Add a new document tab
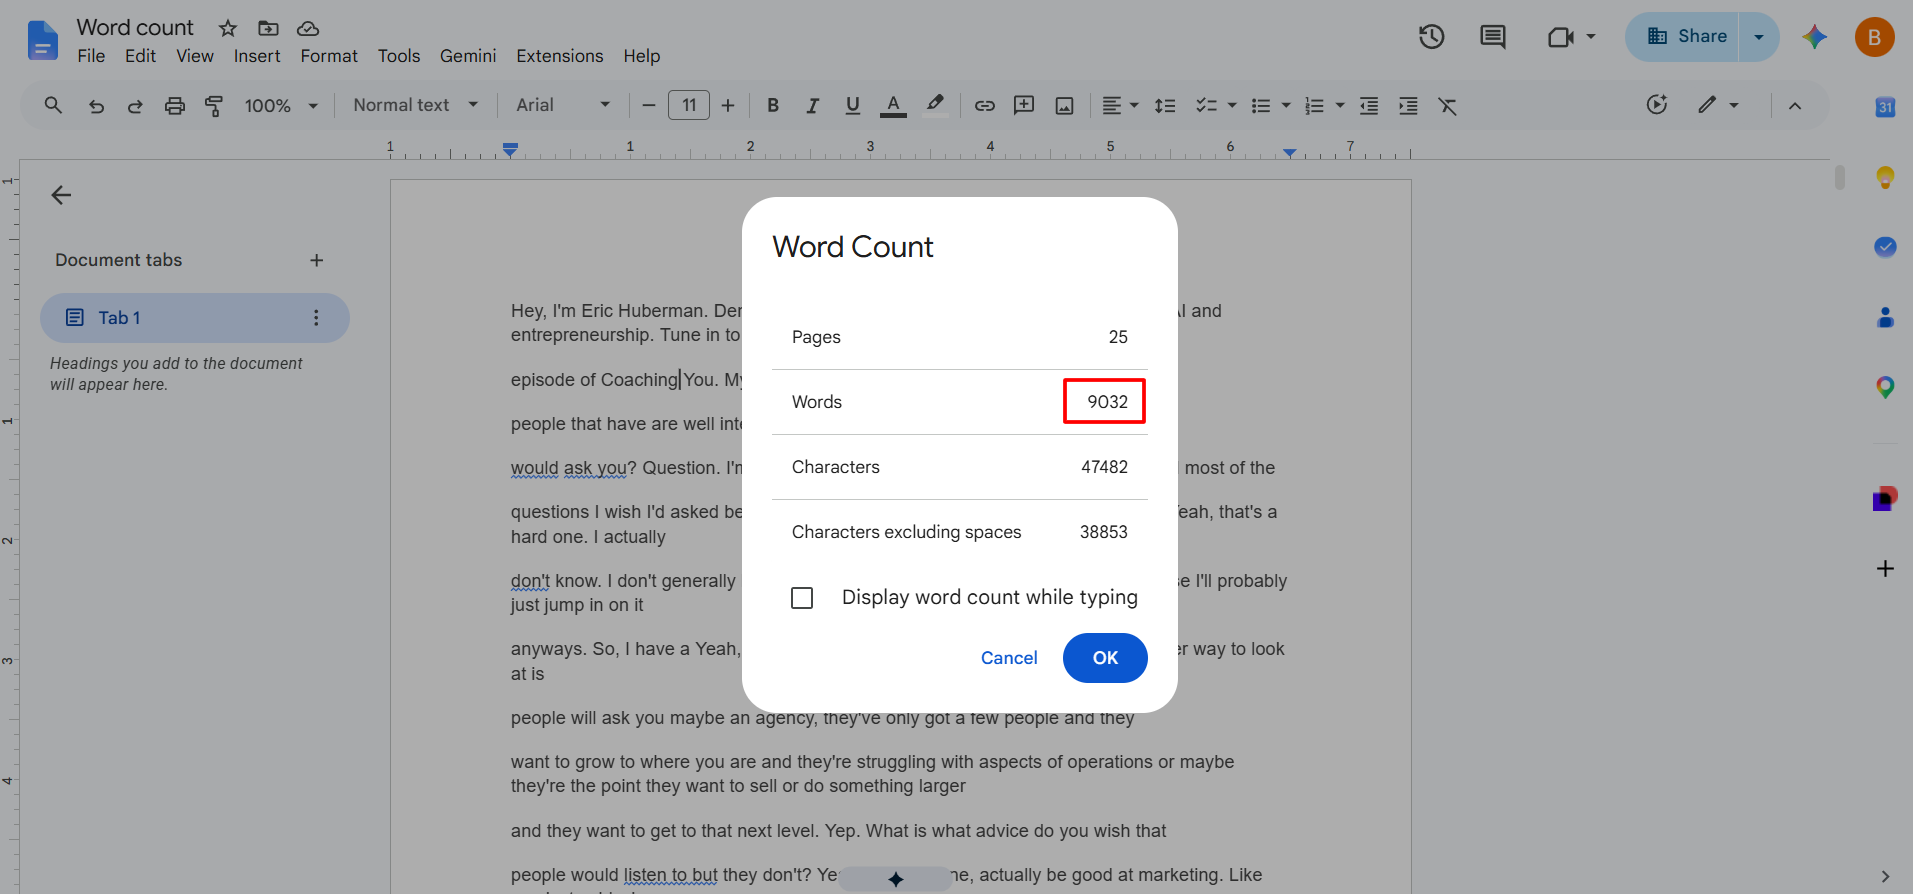The image size is (1913, 894). [x=317, y=260]
